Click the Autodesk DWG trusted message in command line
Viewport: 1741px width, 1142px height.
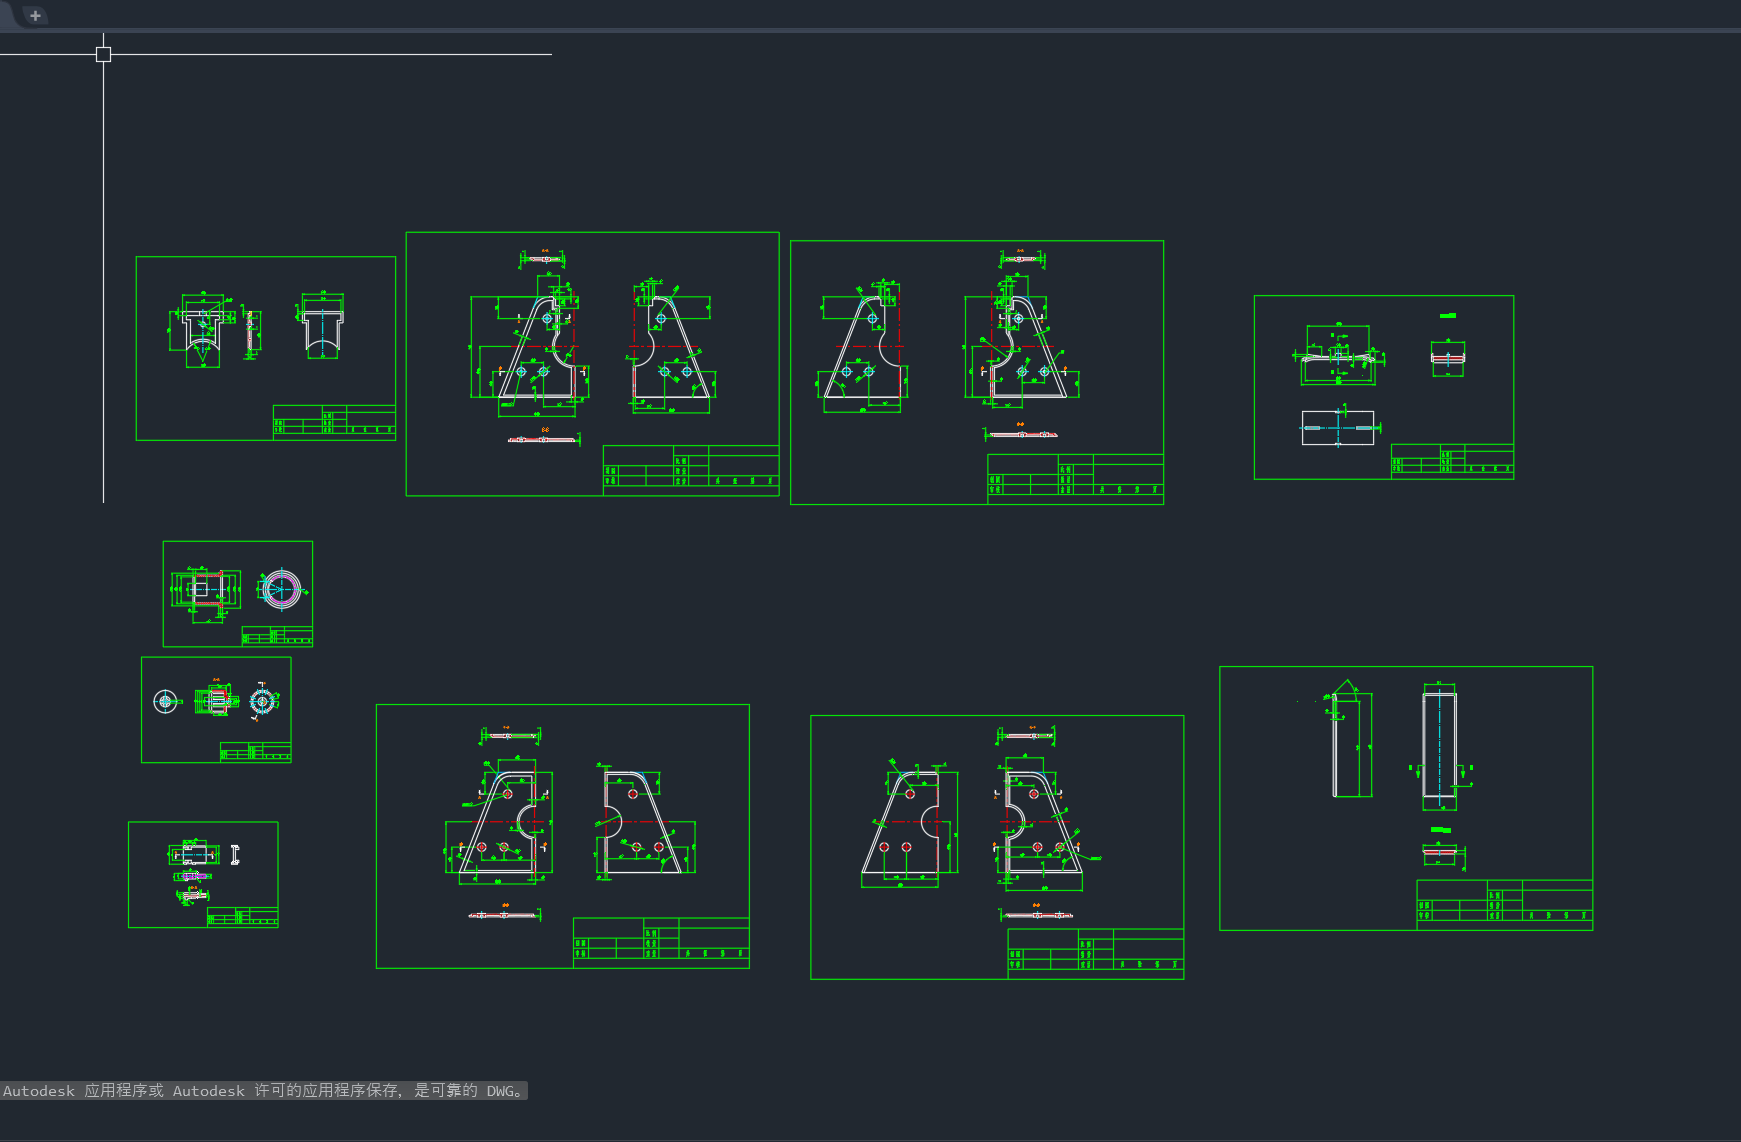pyautogui.click(x=264, y=1091)
